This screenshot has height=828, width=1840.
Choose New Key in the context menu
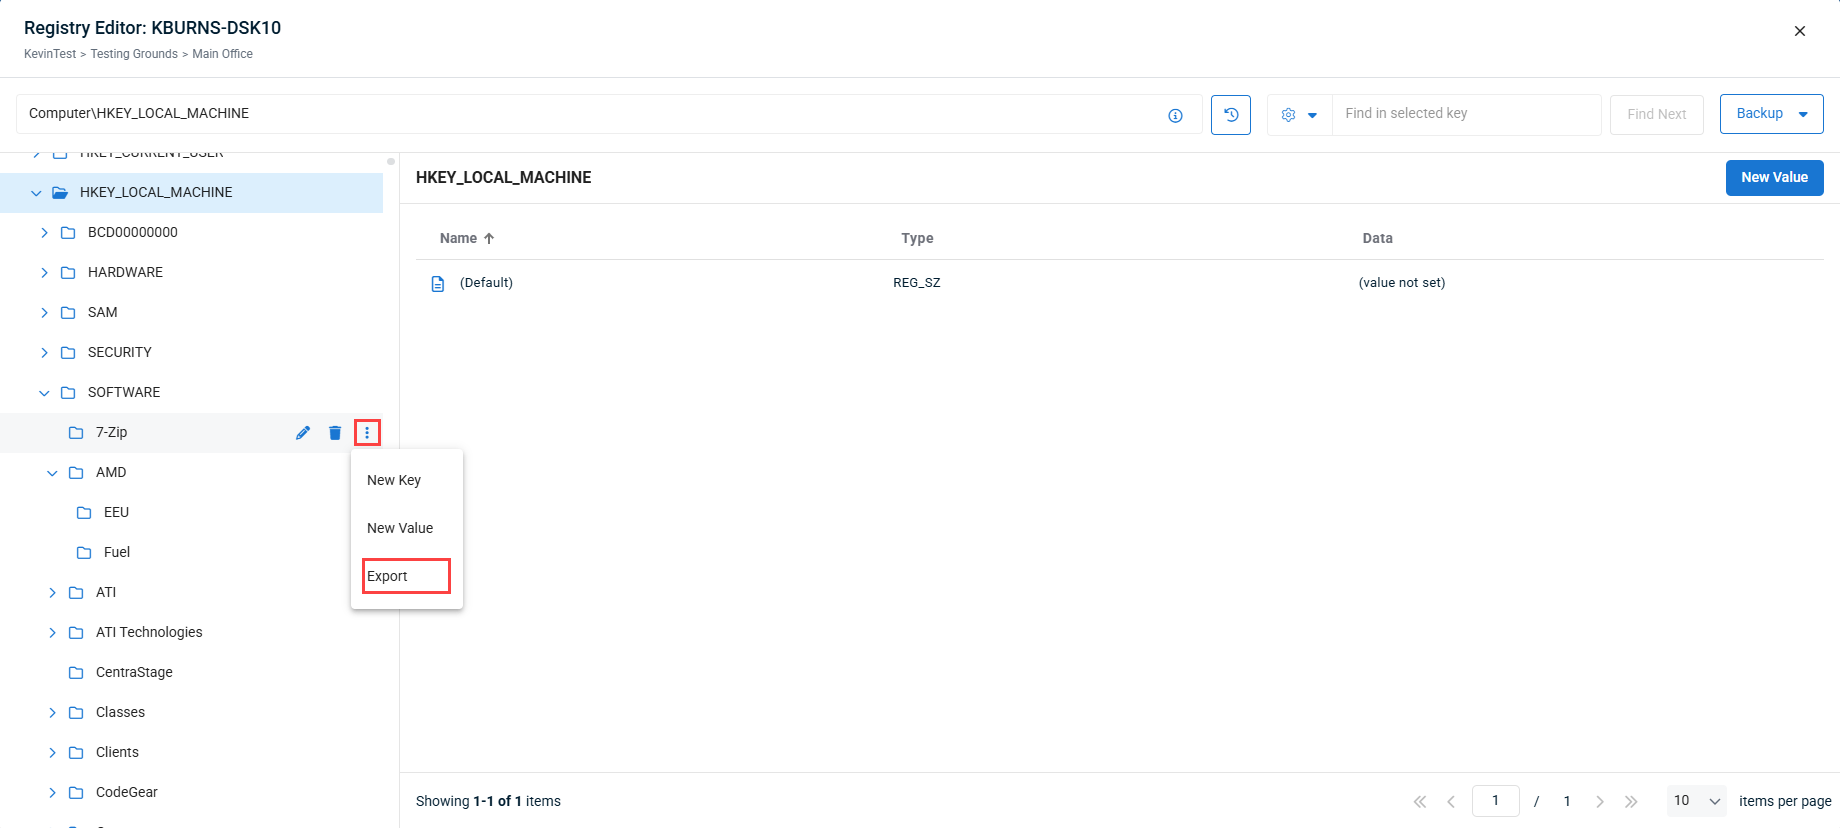(x=394, y=480)
